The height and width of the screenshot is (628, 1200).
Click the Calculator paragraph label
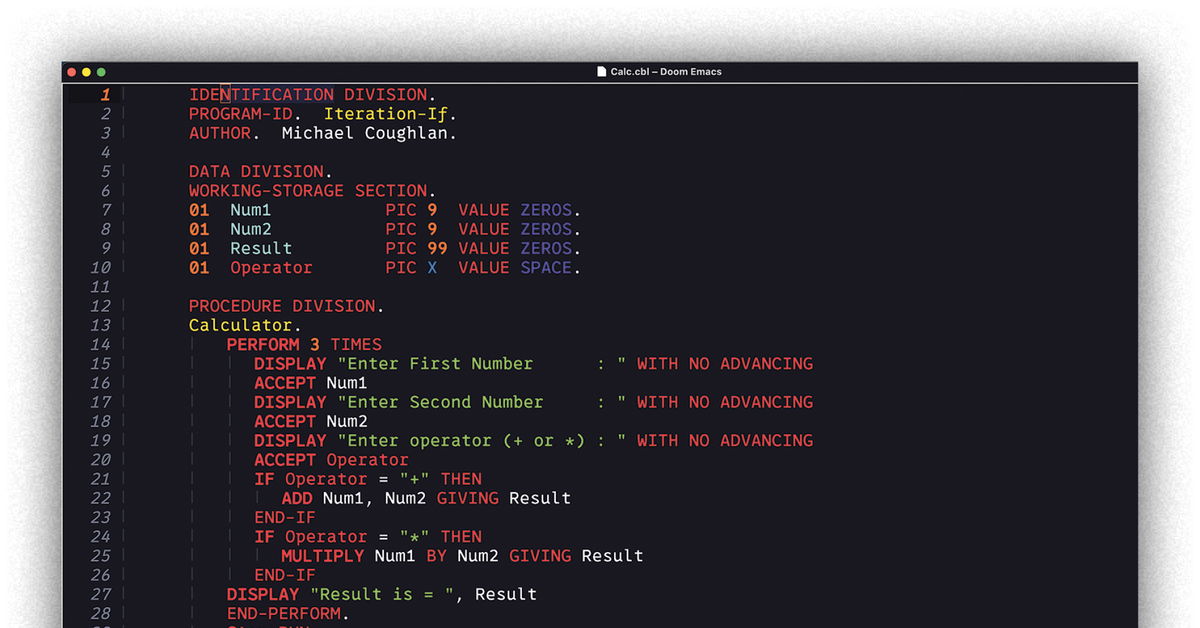pyautogui.click(x=240, y=325)
